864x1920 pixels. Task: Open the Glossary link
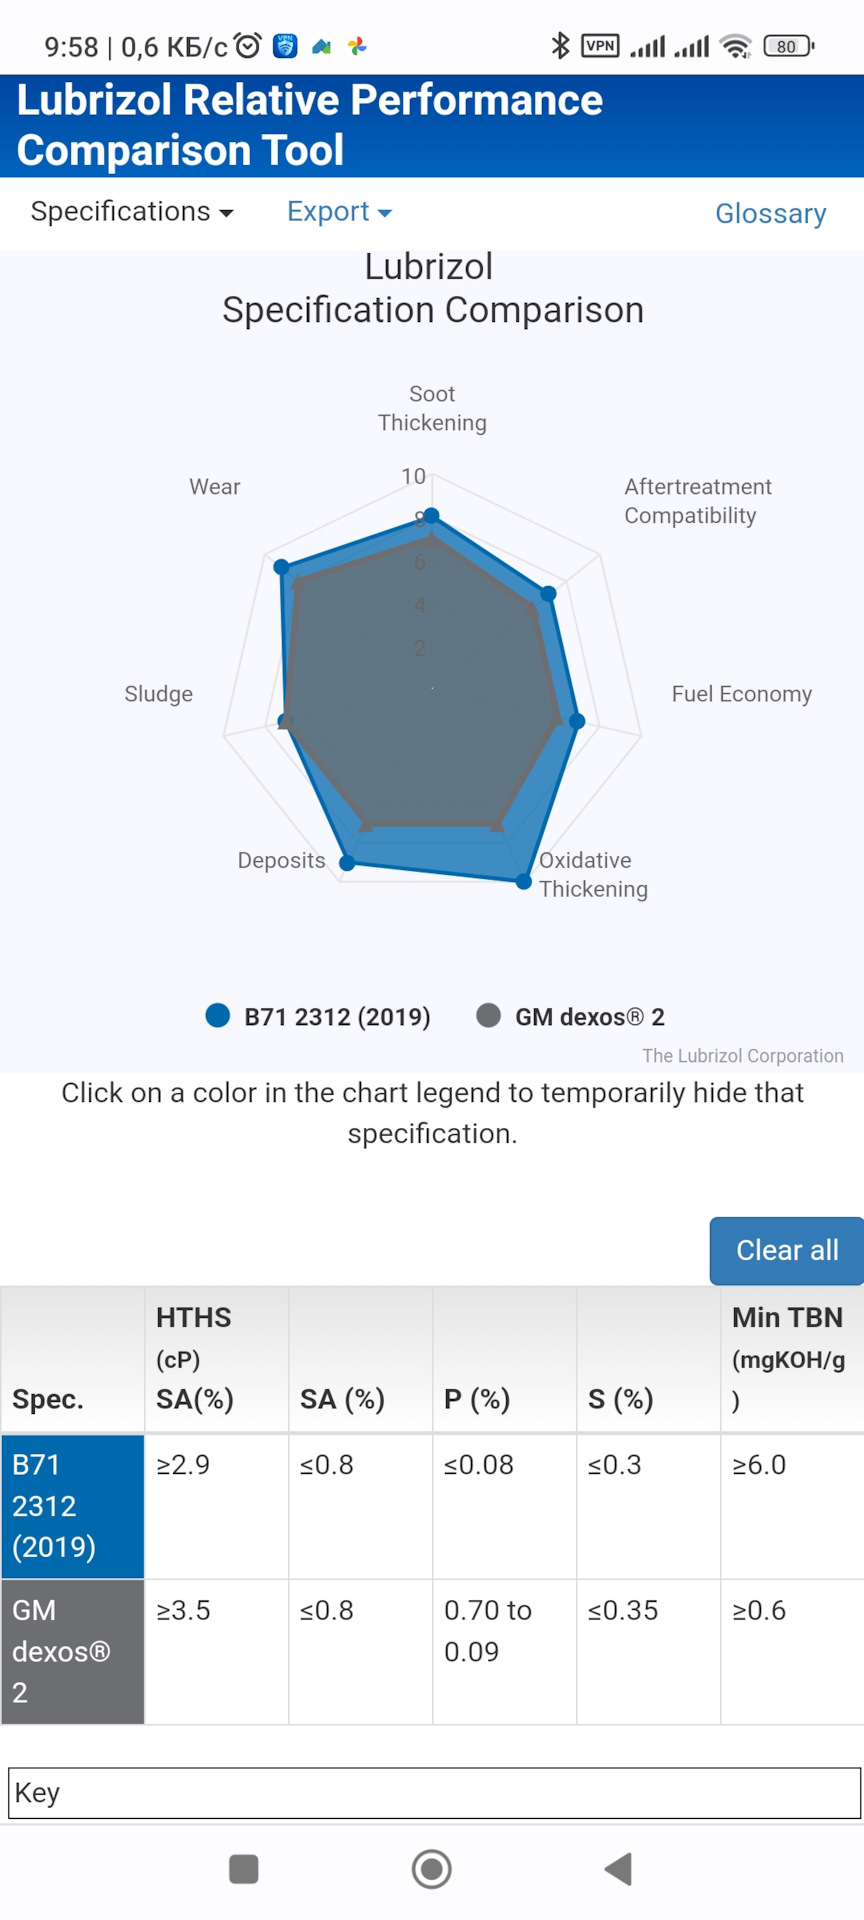point(770,213)
